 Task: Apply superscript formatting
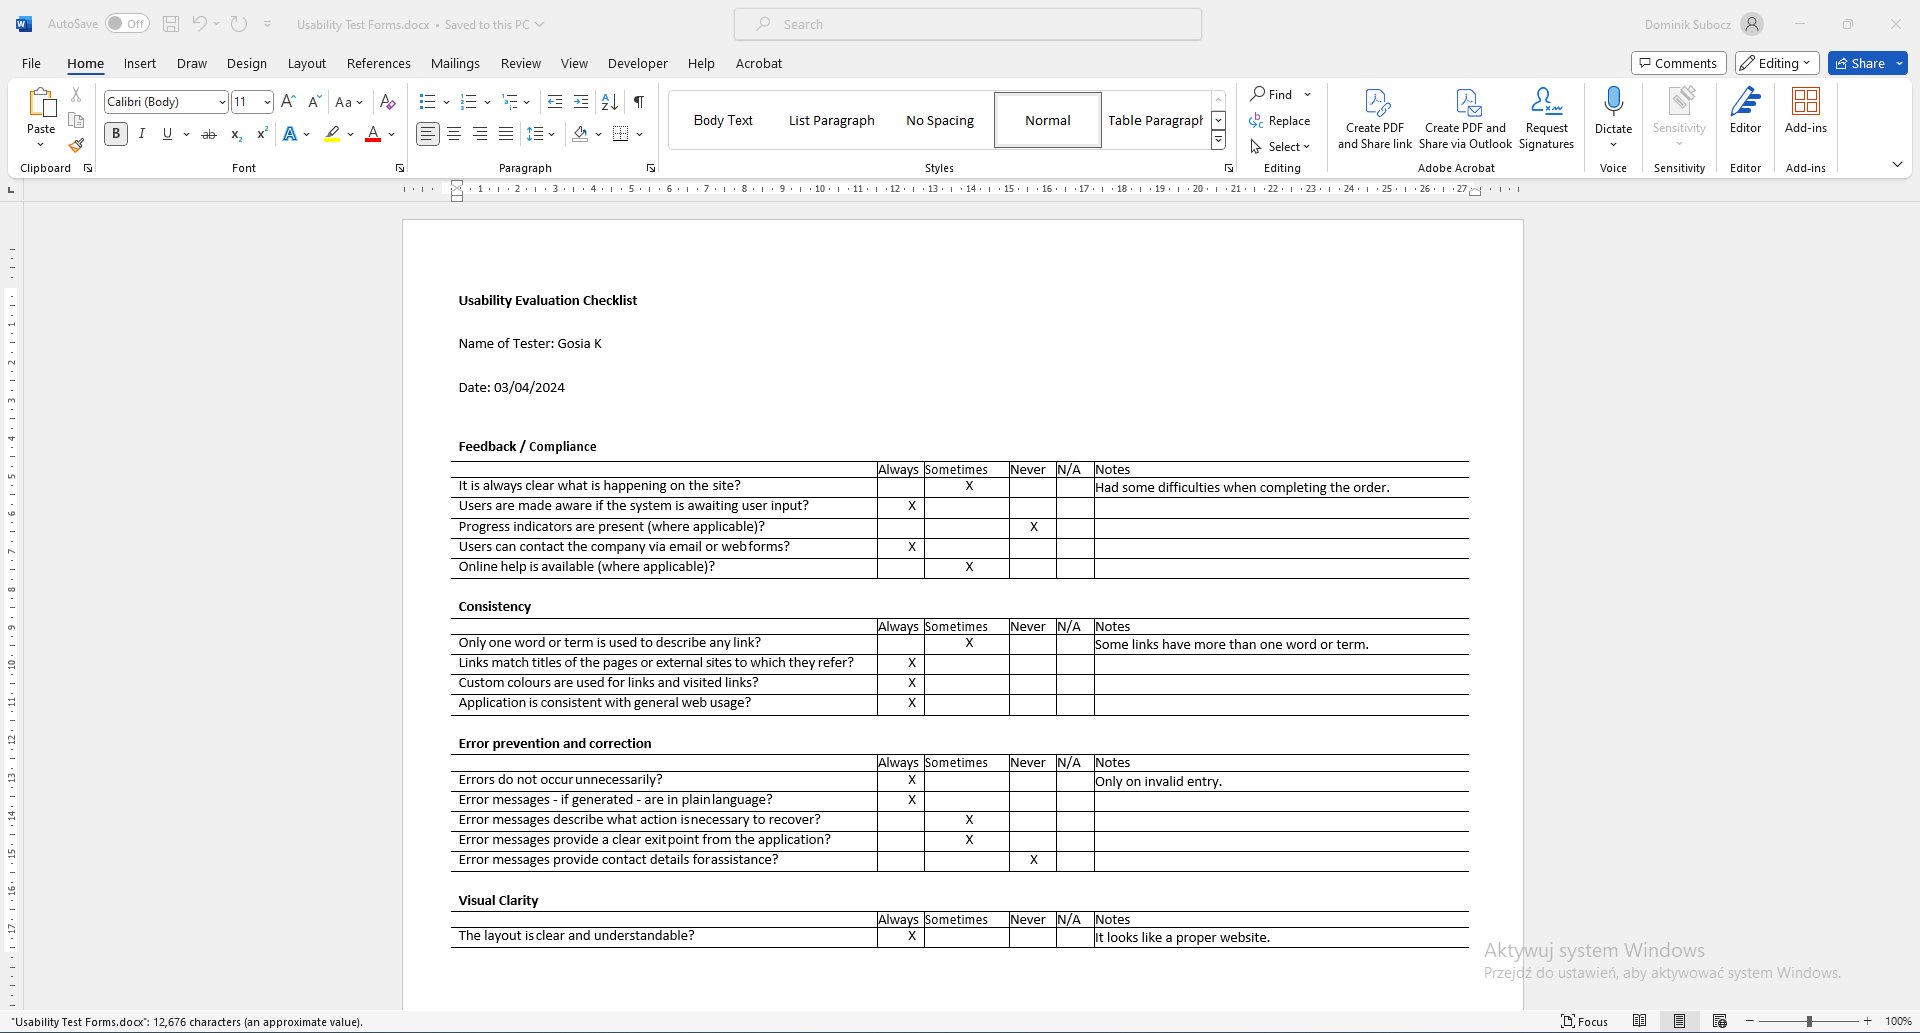[261, 133]
